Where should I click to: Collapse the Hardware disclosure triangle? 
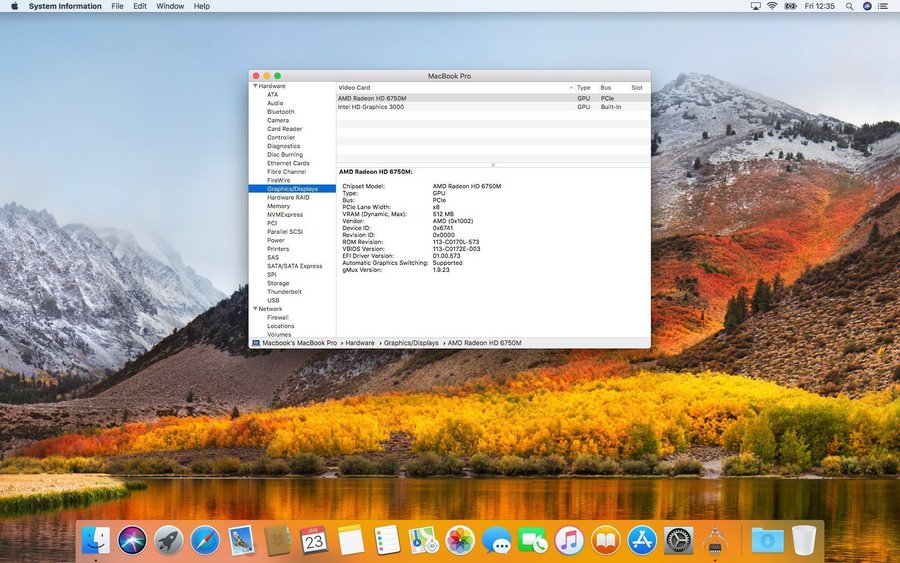(x=255, y=86)
